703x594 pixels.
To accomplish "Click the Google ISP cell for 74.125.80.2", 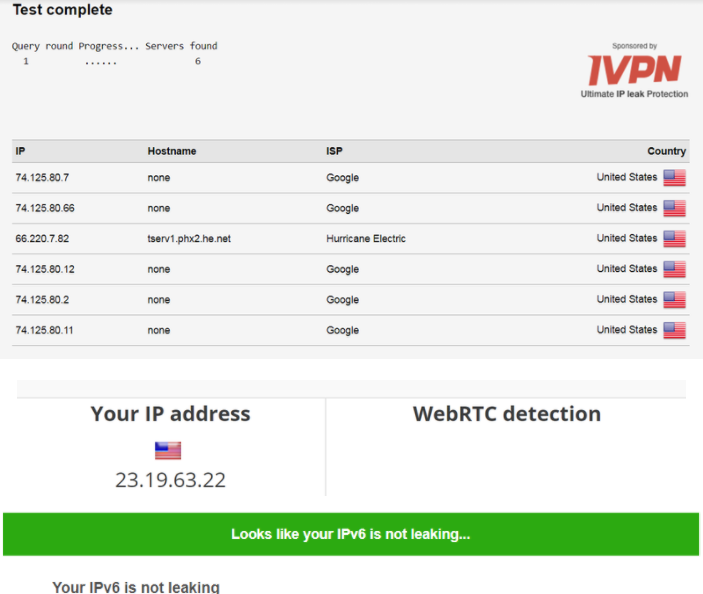I will click(x=343, y=299).
